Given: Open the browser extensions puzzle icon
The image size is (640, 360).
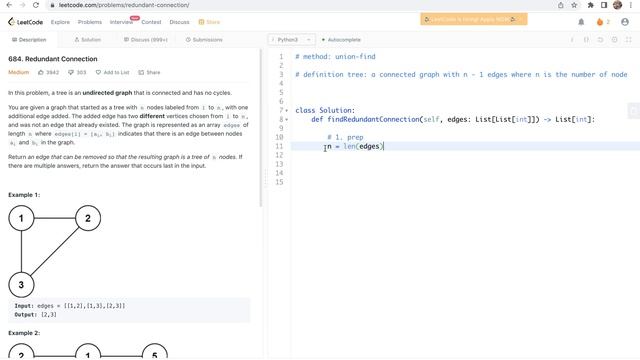Looking at the screenshot, I should point(591,5).
